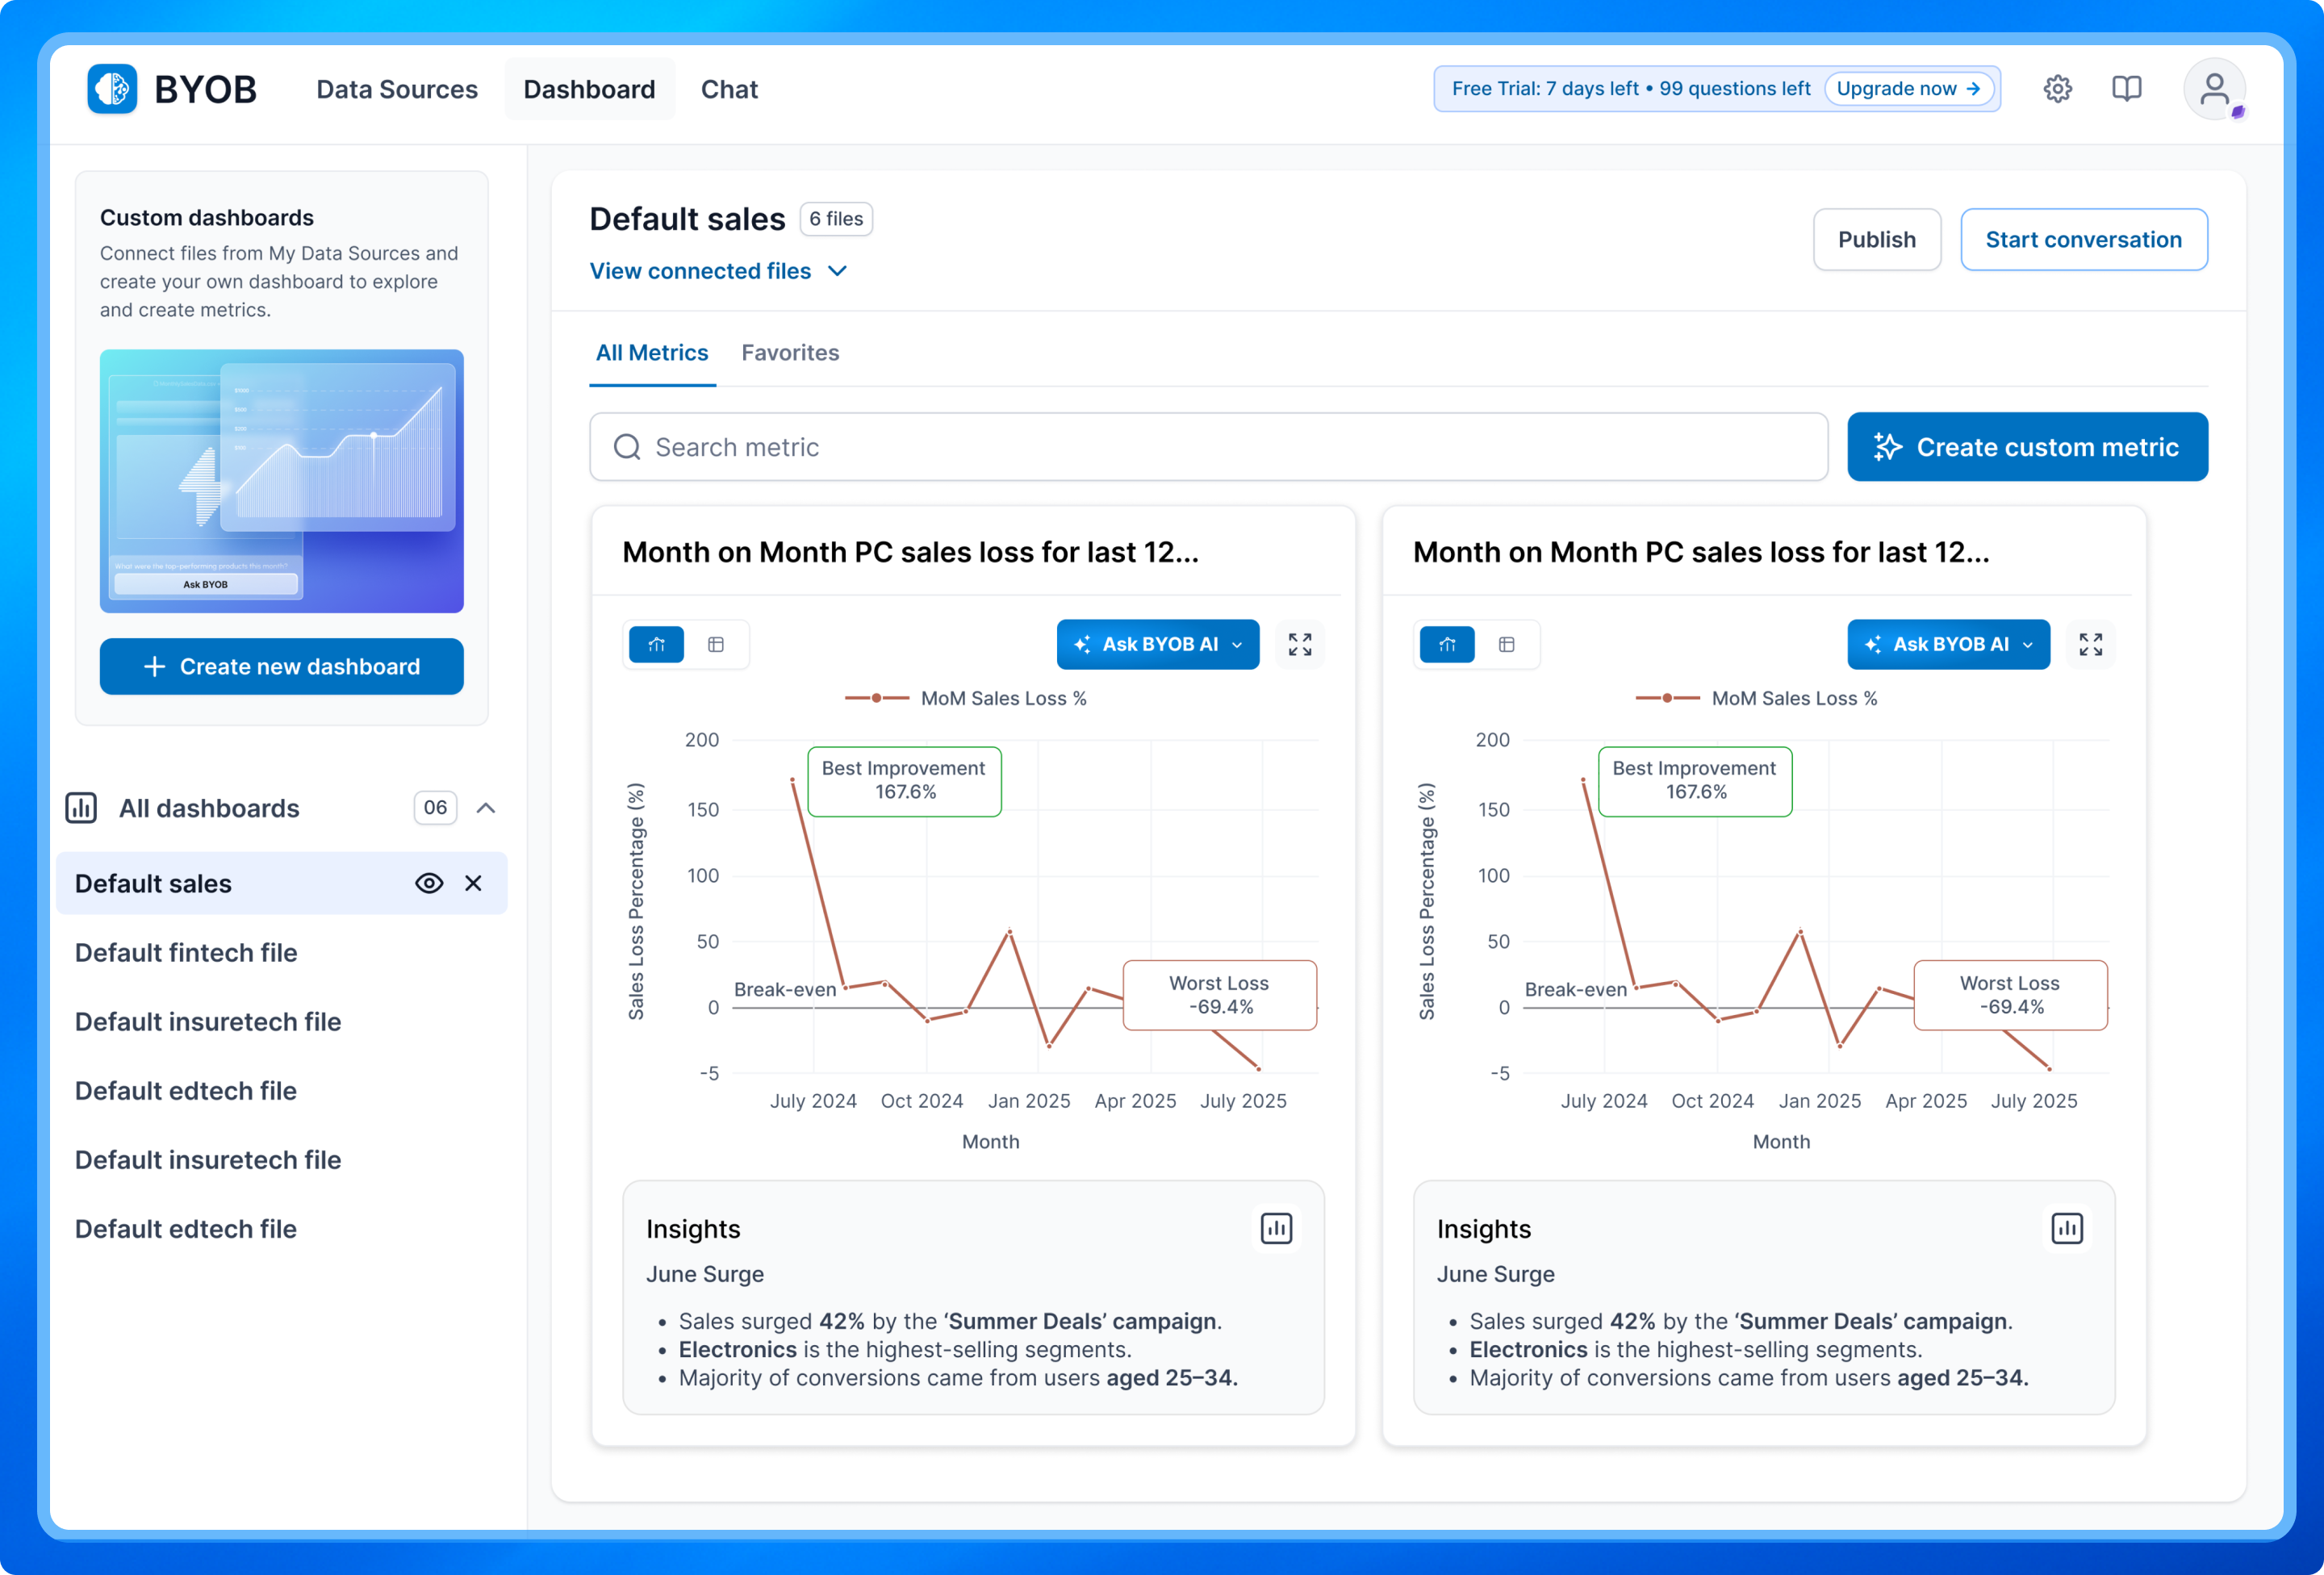Screen dimensions: 2324x1575
Task: Open the settings gear icon
Action: point(2057,89)
